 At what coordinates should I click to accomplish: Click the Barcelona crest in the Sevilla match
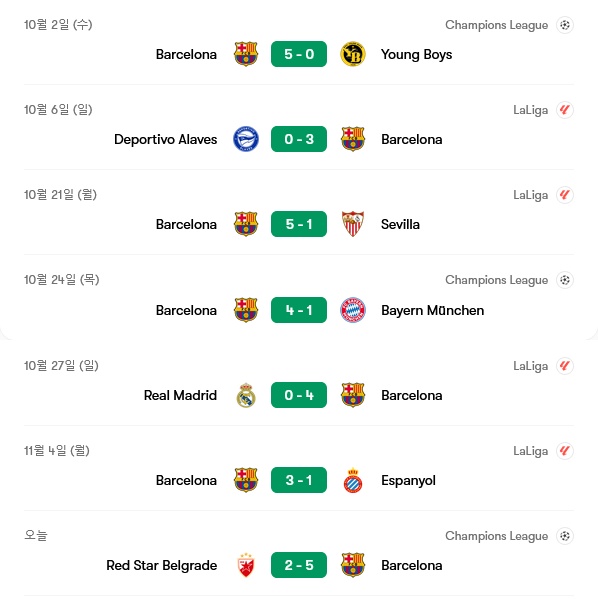(246, 224)
